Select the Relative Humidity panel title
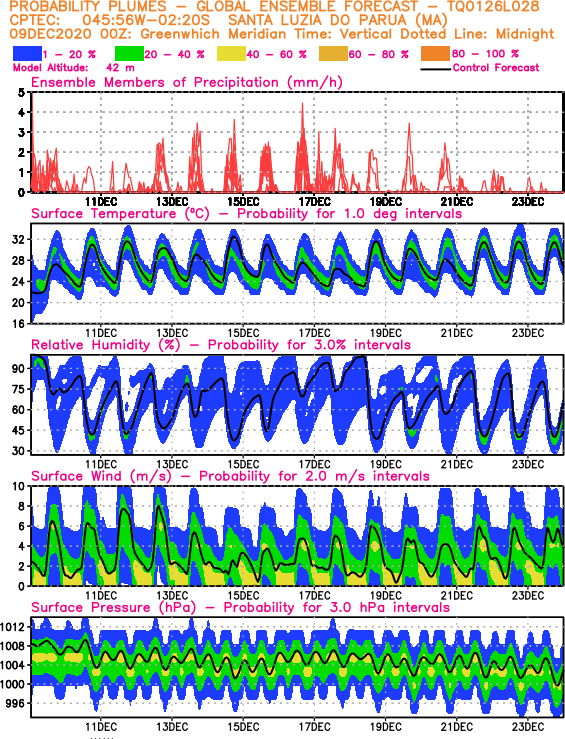 point(221,345)
